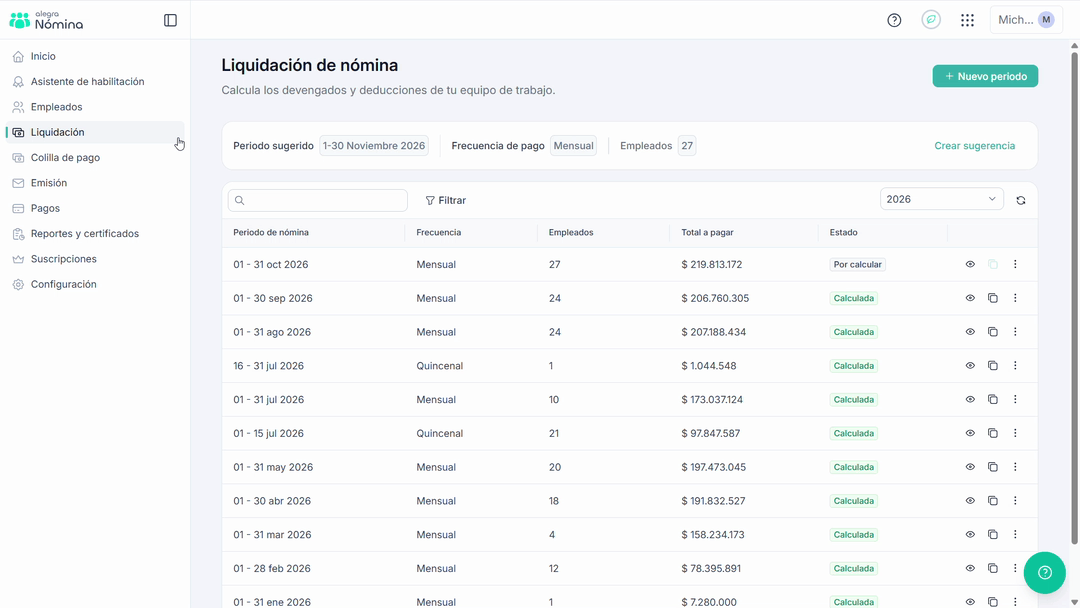
Task: Click the Nuevo periodo button
Action: click(985, 76)
